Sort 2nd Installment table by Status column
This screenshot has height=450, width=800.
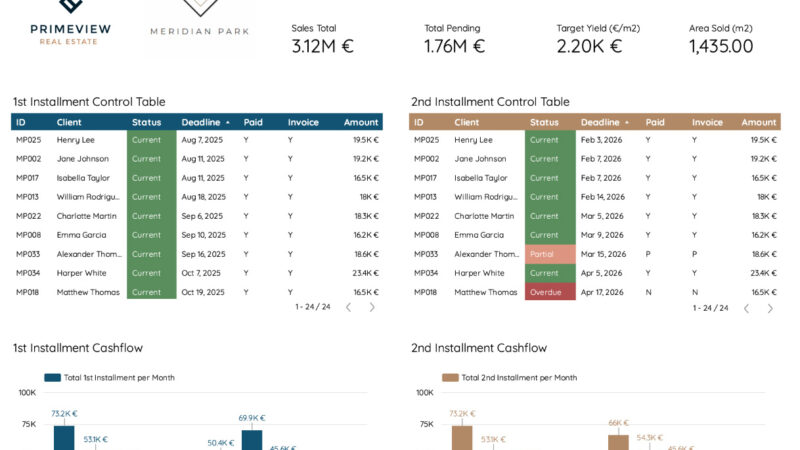click(x=544, y=122)
